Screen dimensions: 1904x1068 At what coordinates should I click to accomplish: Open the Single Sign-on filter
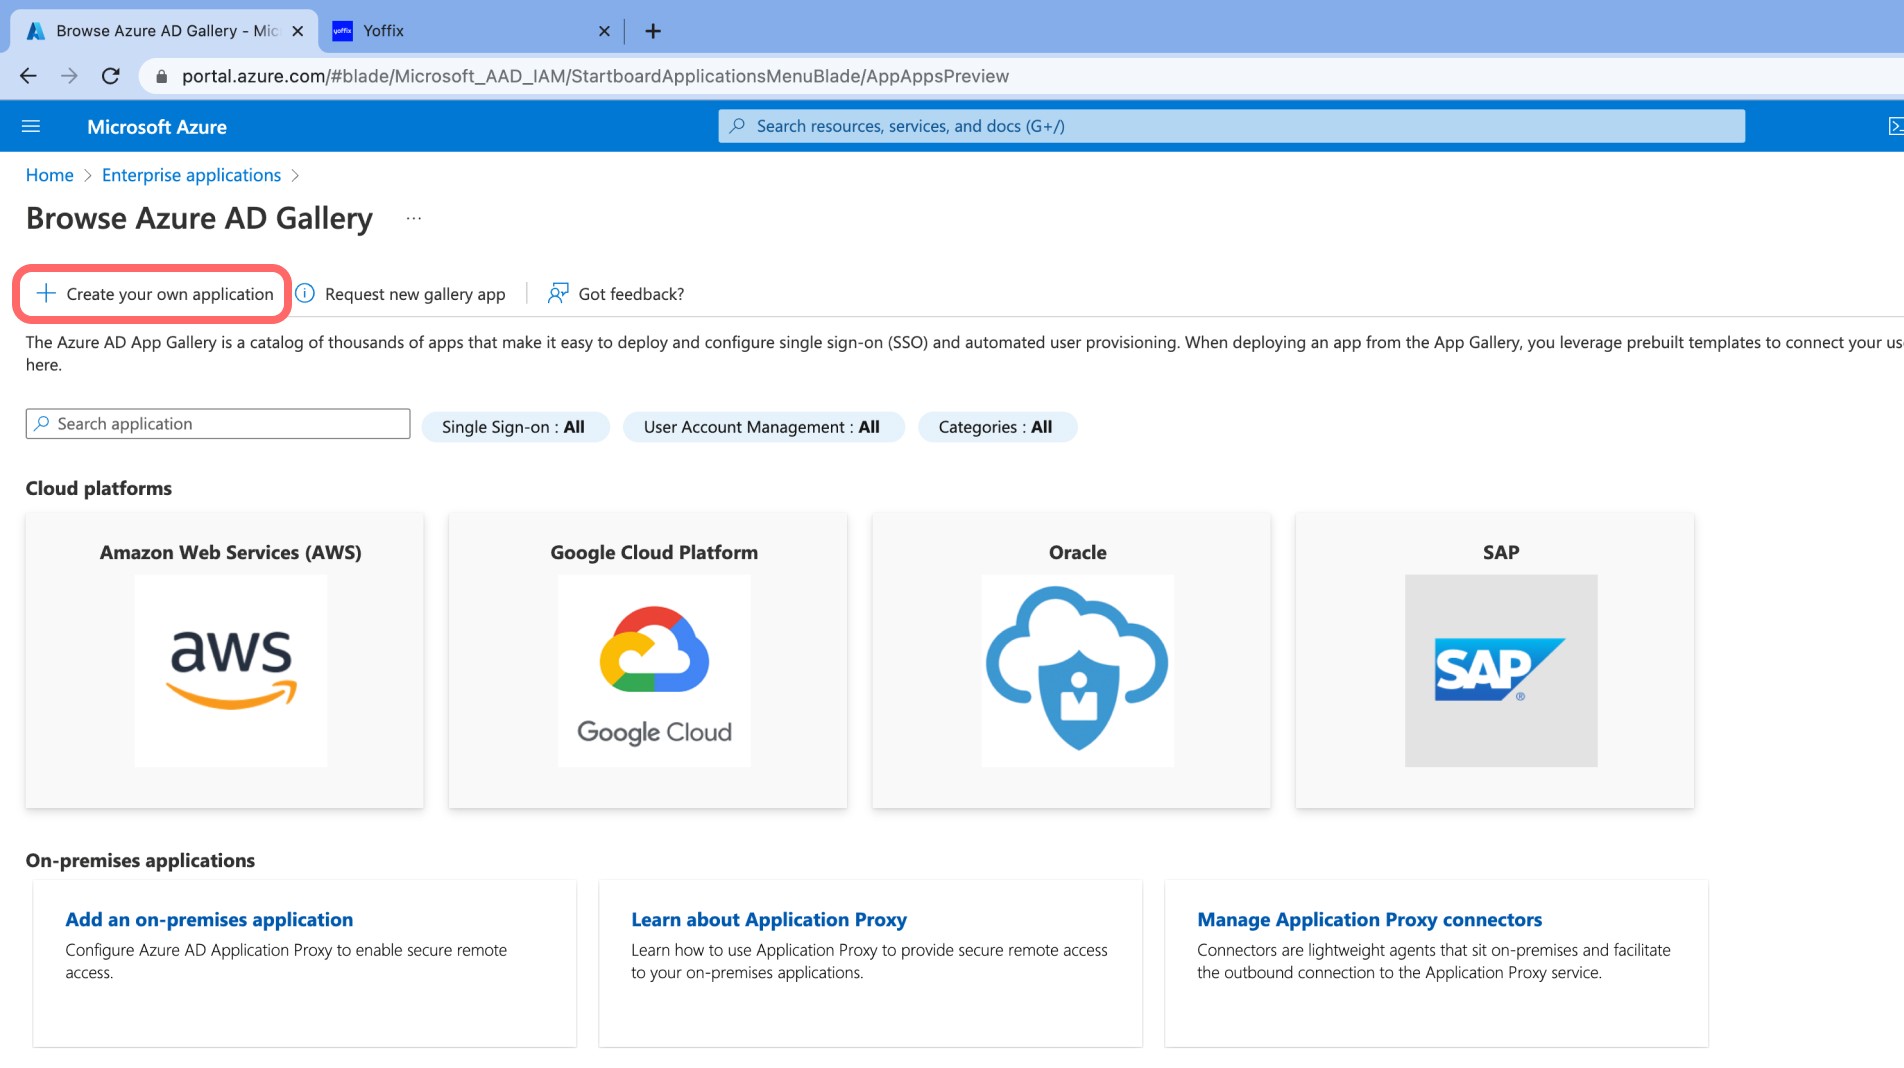pyautogui.click(x=514, y=427)
